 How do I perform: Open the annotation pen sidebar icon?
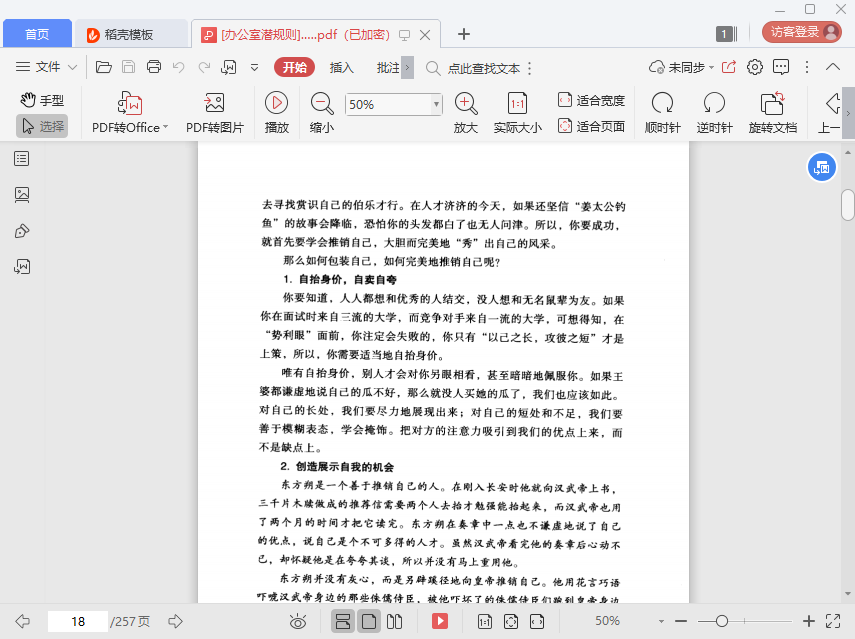tap(22, 231)
